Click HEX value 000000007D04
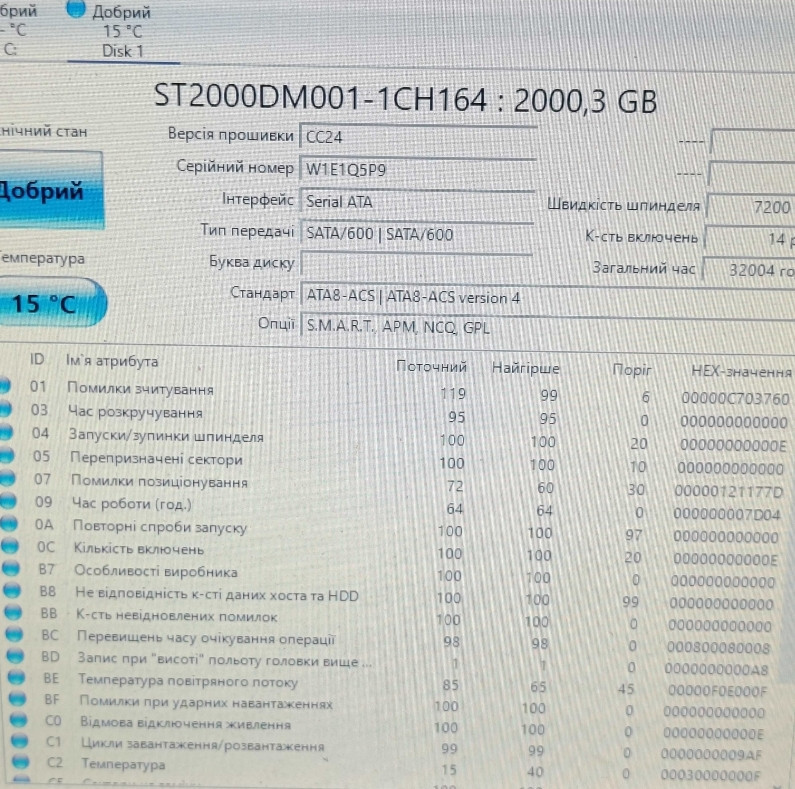The image size is (795, 789). (x=727, y=514)
